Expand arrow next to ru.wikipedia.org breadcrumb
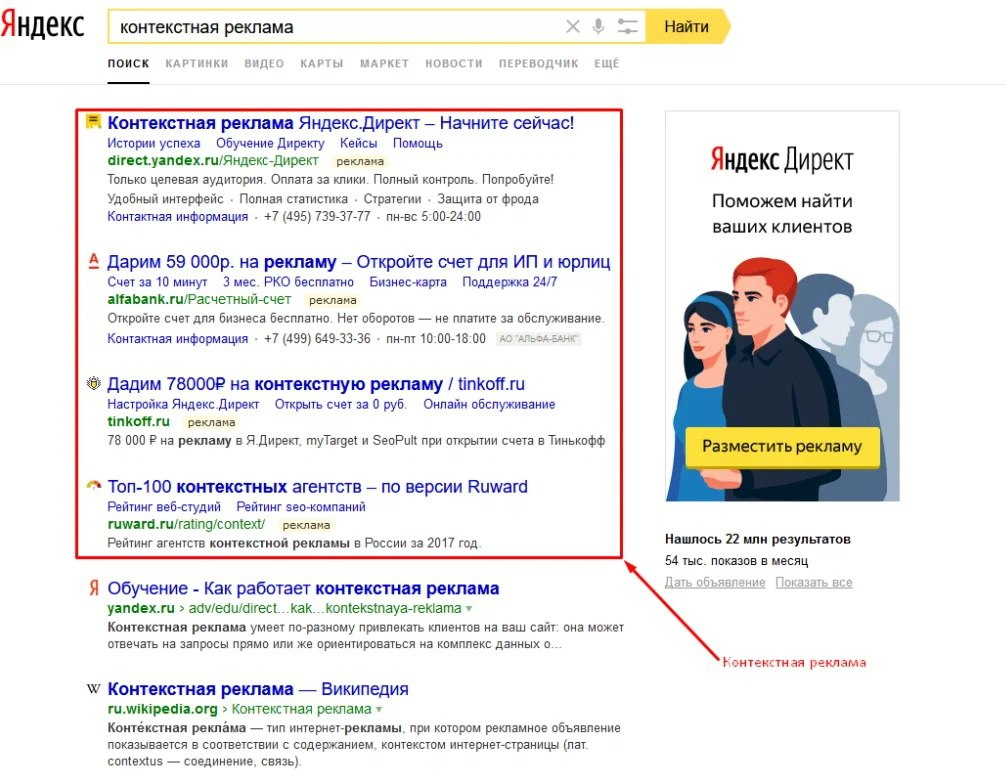 pos(379,709)
